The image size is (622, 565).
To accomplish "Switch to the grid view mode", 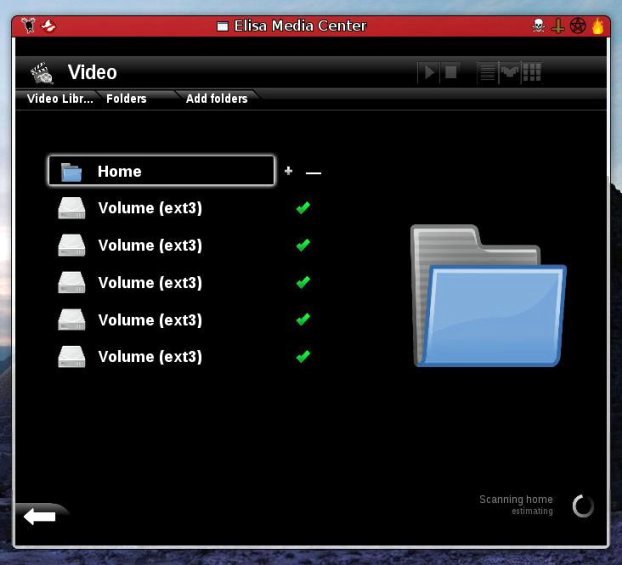I will [532, 73].
